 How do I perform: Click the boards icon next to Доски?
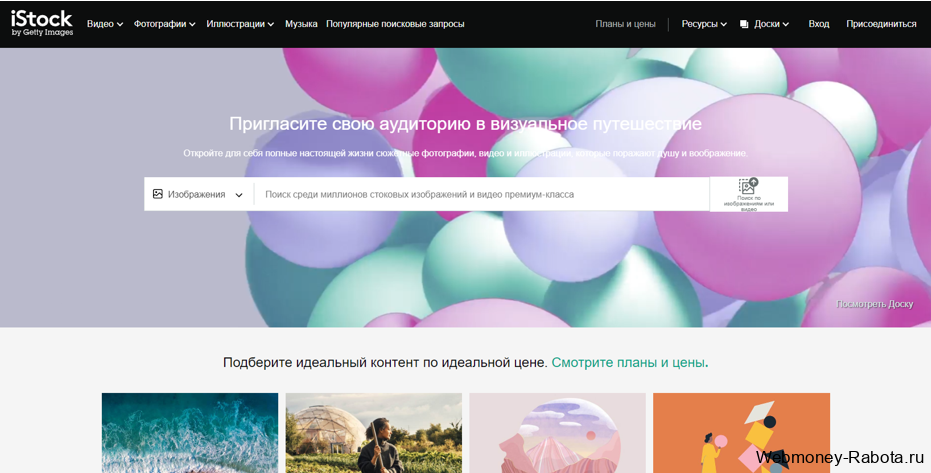click(744, 24)
